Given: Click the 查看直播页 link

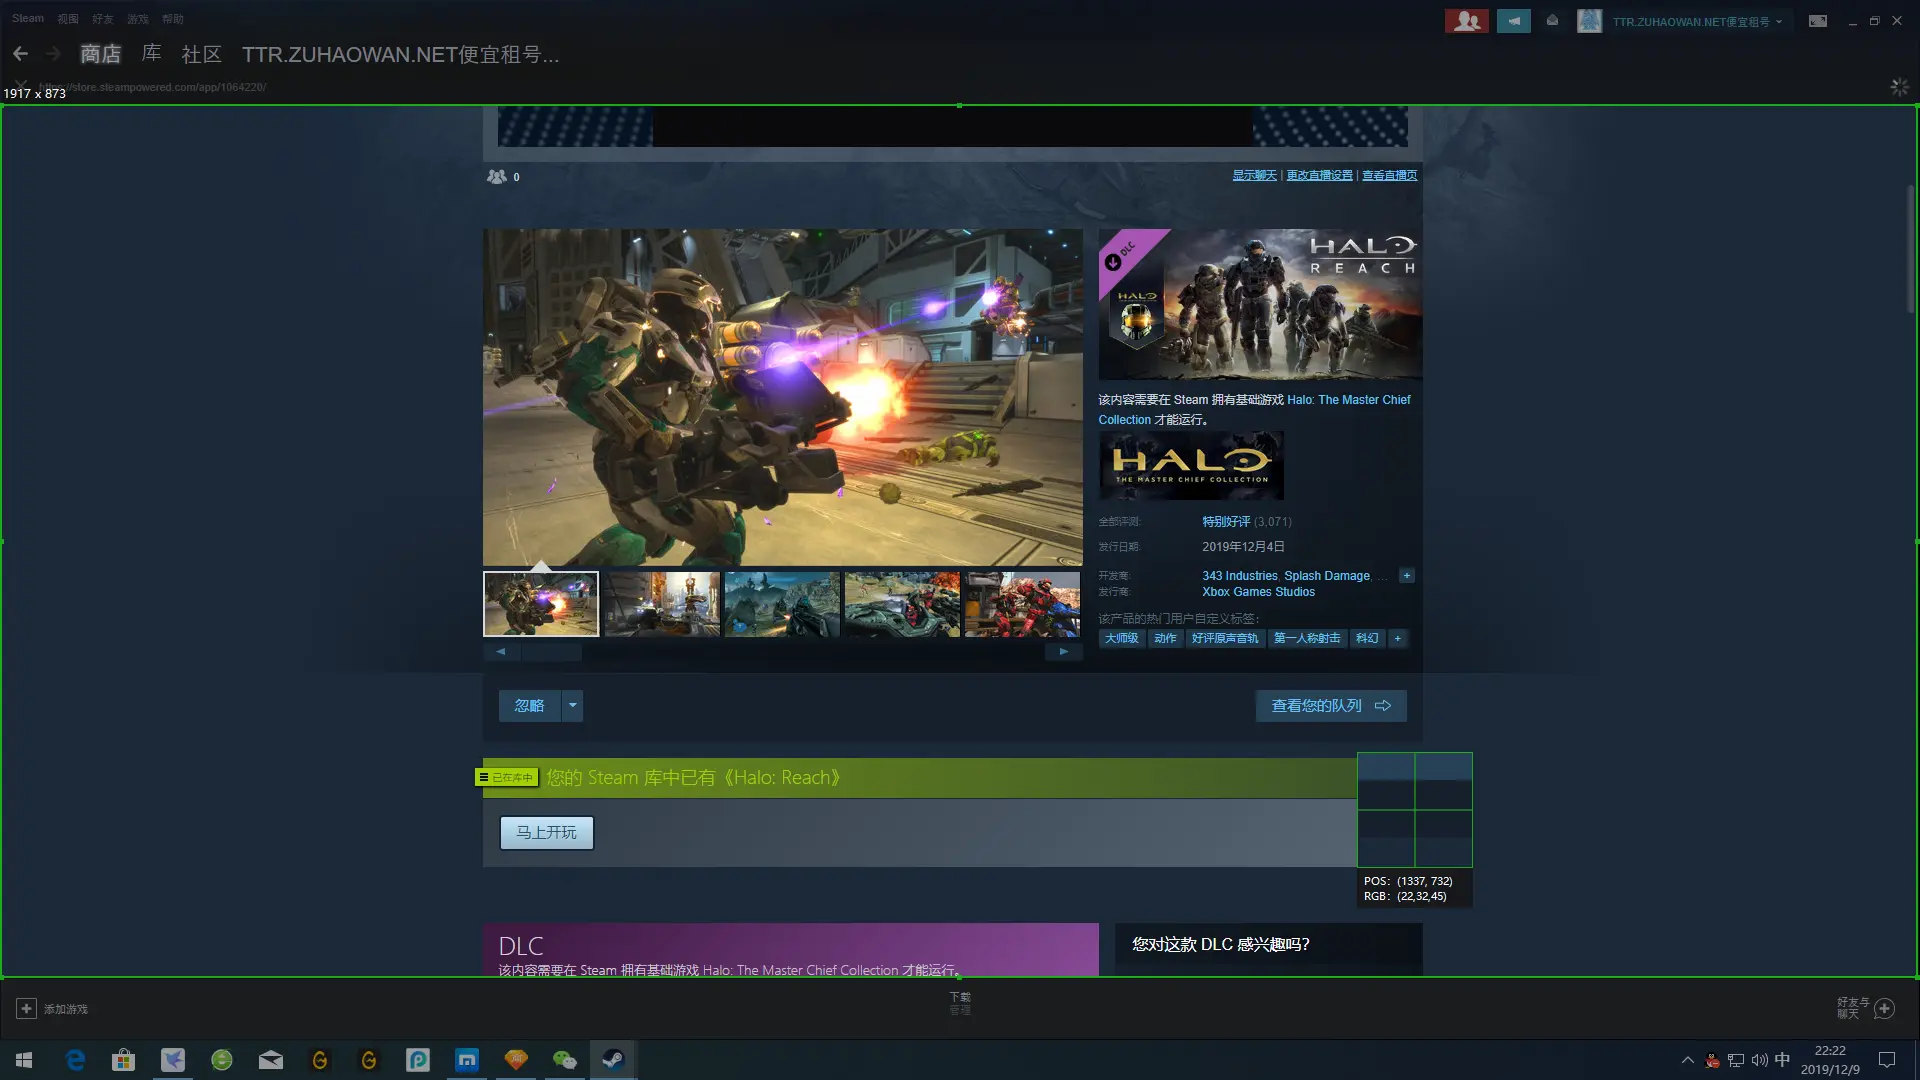Looking at the screenshot, I should click(1389, 175).
